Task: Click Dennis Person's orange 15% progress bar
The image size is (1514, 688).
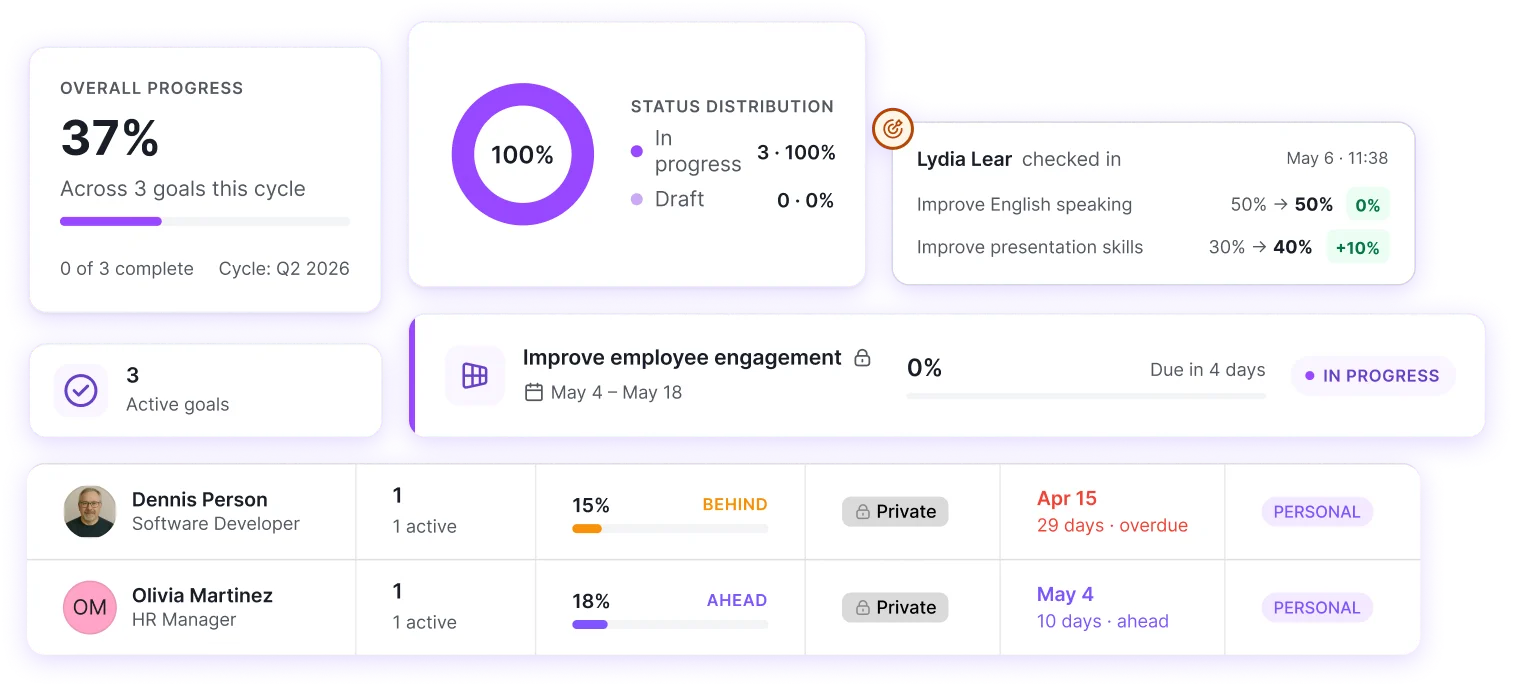Action: pos(670,528)
